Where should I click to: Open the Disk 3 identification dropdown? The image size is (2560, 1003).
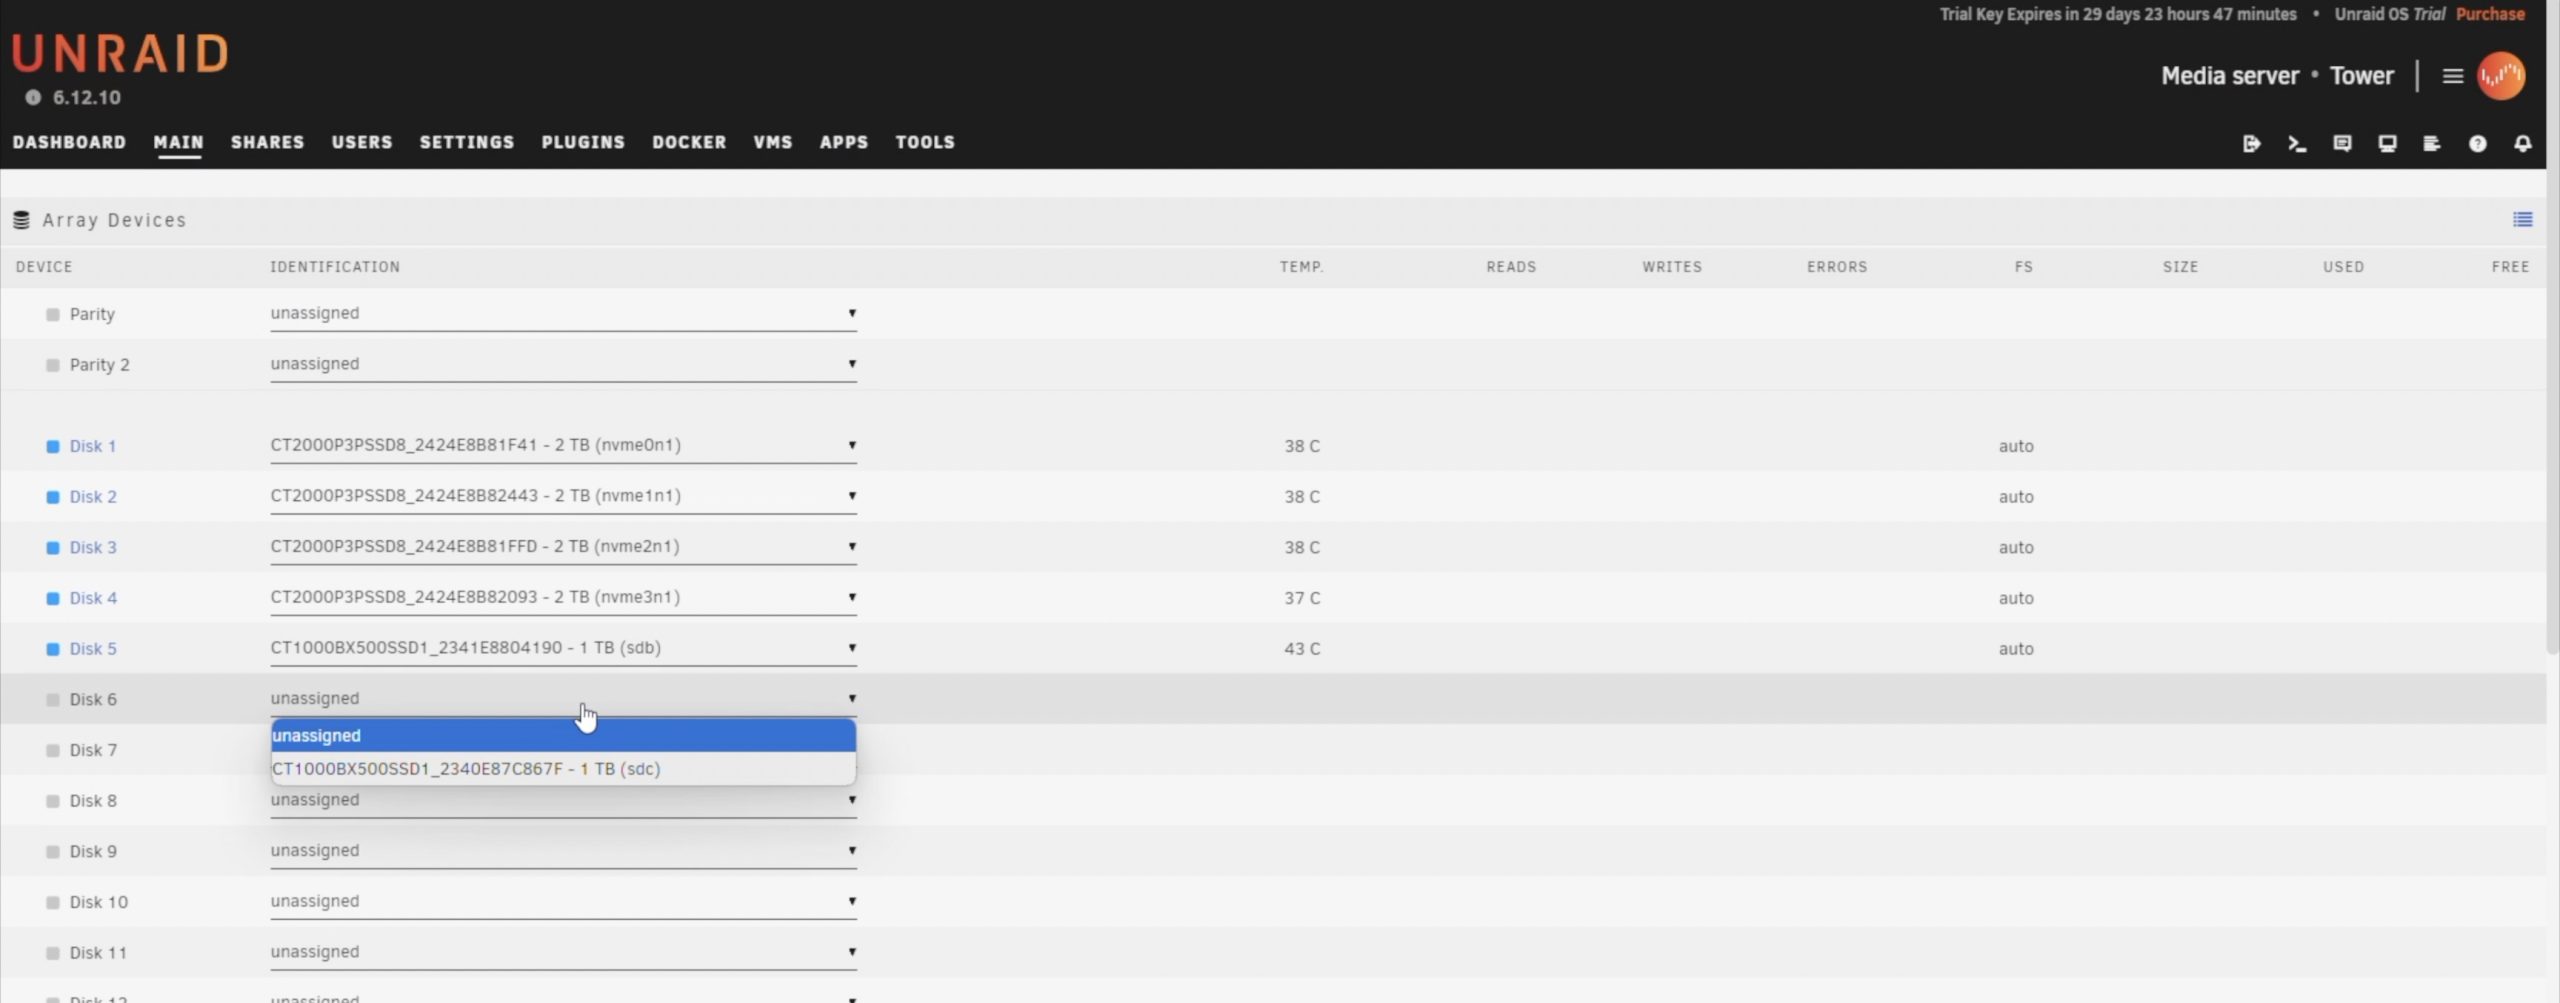[562, 547]
